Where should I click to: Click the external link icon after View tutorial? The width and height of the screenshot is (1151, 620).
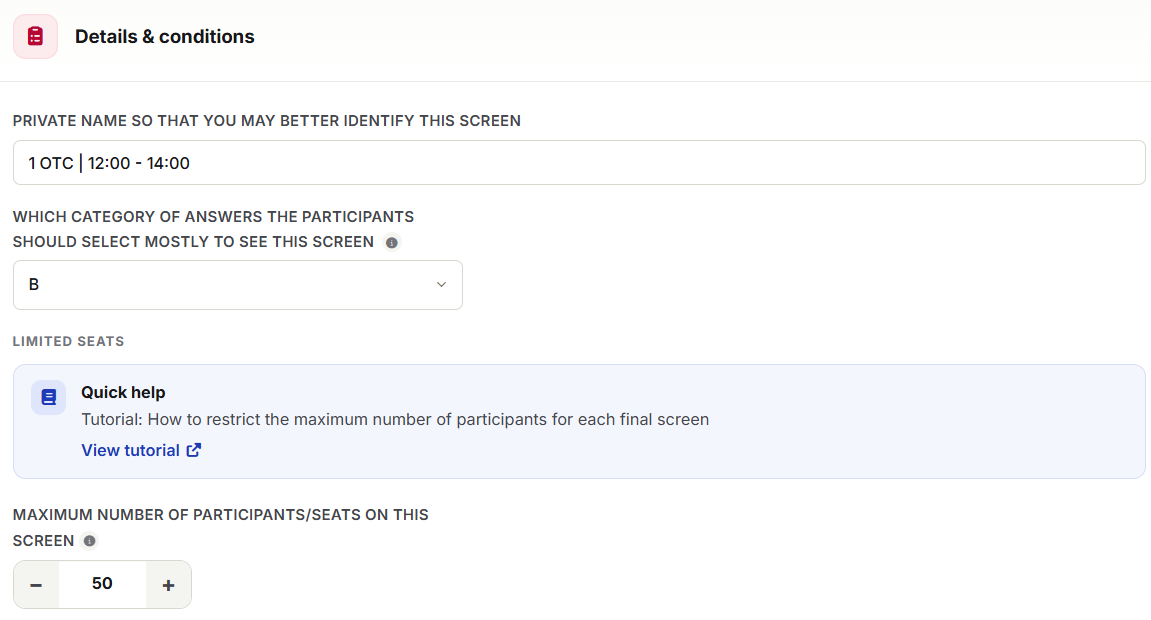coord(194,451)
